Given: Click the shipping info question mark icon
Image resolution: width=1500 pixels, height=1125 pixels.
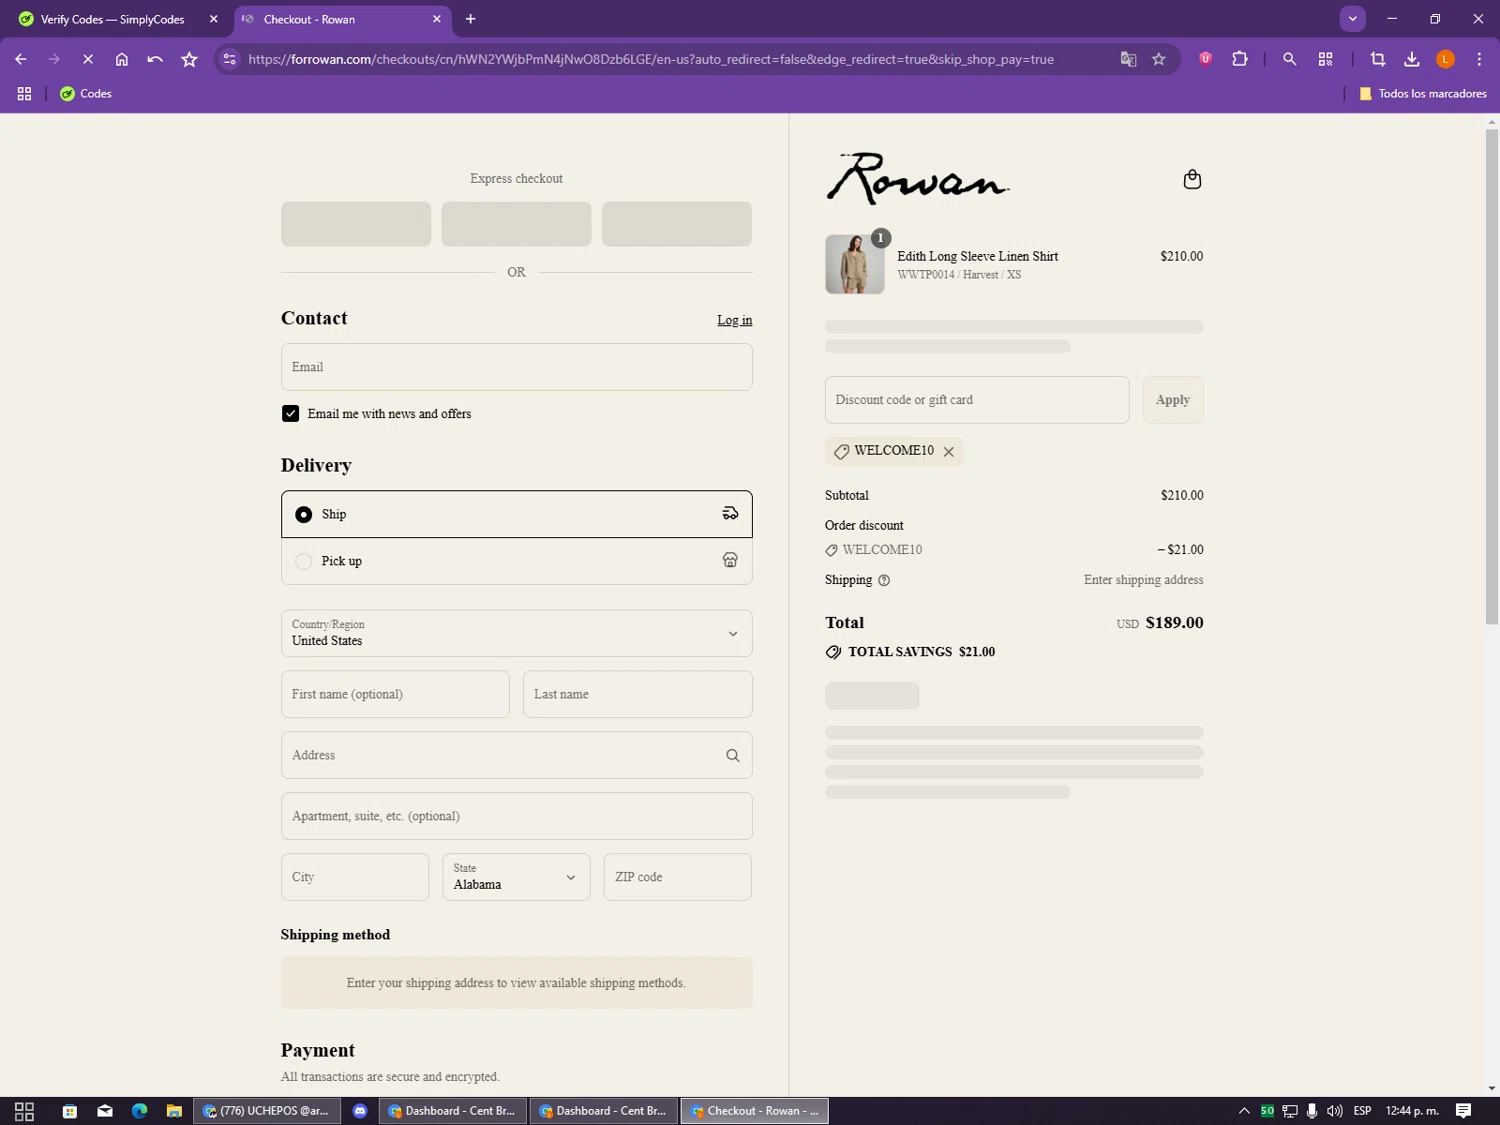Looking at the screenshot, I should coord(884,580).
